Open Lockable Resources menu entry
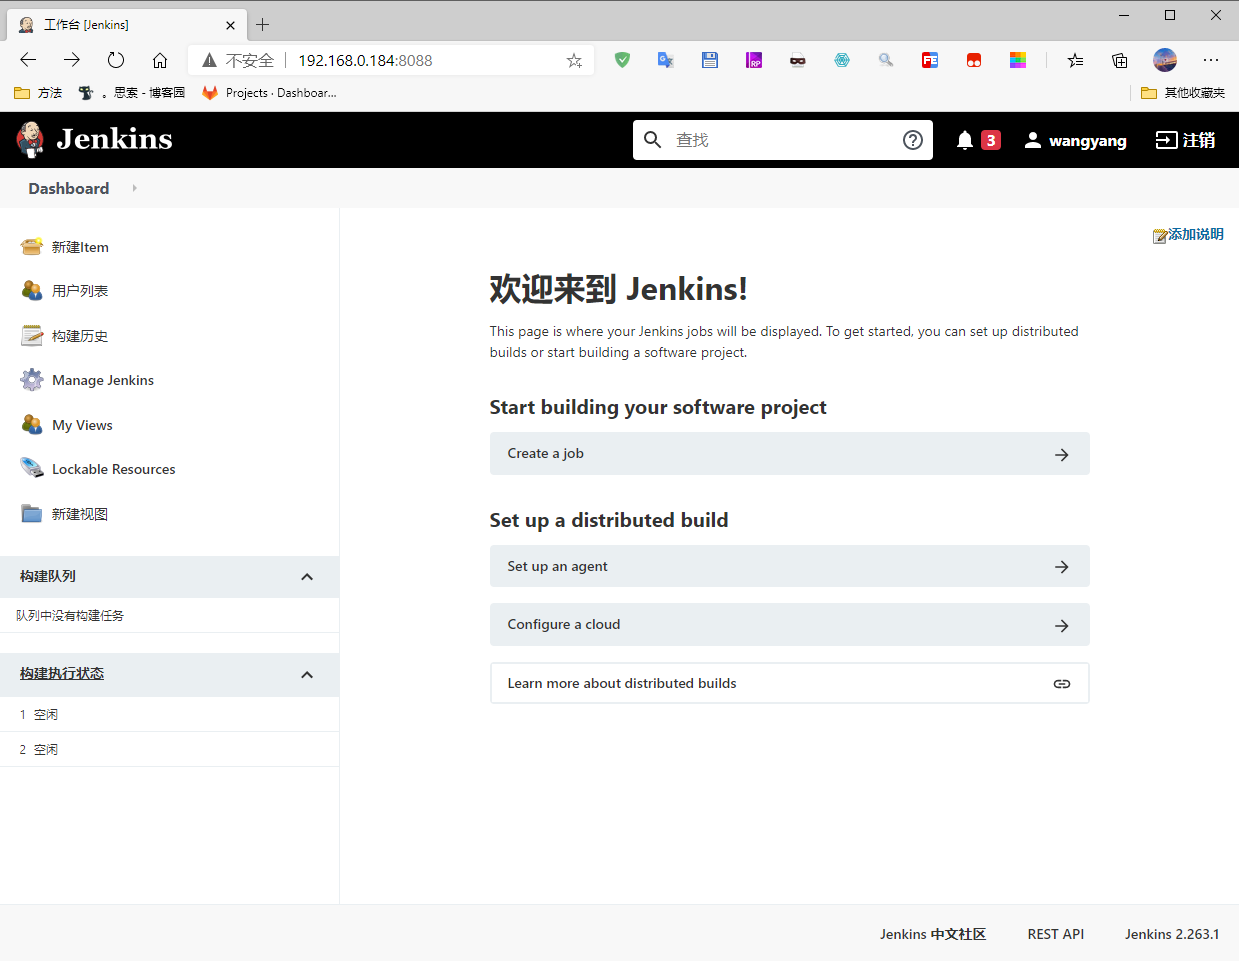 pyautogui.click(x=114, y=469)
